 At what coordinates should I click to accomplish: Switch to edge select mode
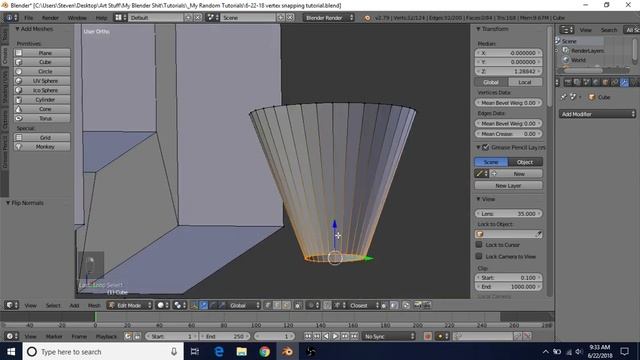click(278, 305)
